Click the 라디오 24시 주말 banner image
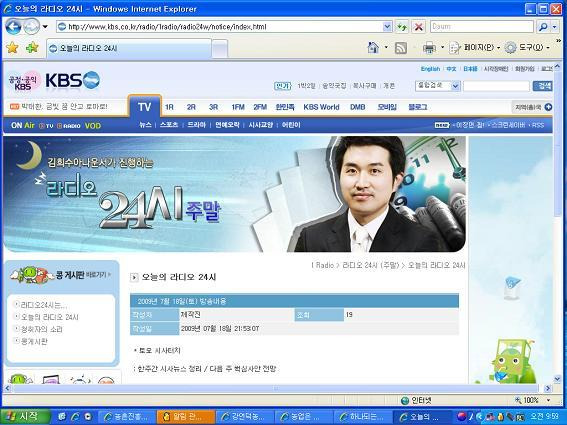This screenshot has width=567, height=425. (x=234, y=194)
